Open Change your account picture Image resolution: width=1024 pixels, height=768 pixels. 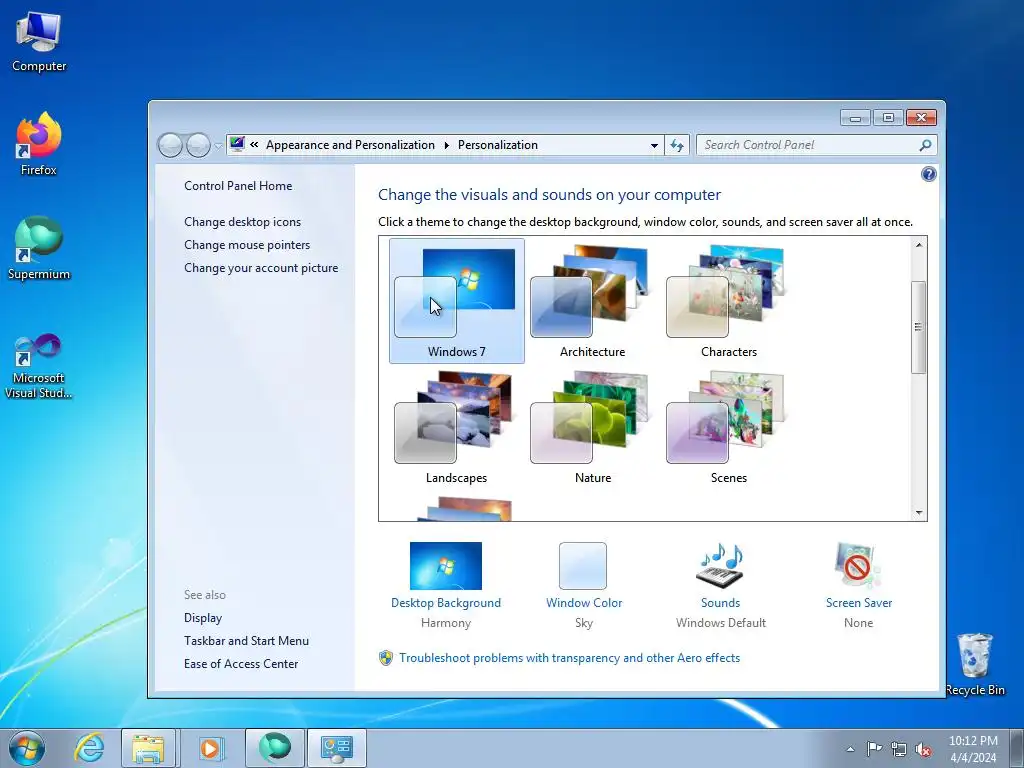pos(261,268)
